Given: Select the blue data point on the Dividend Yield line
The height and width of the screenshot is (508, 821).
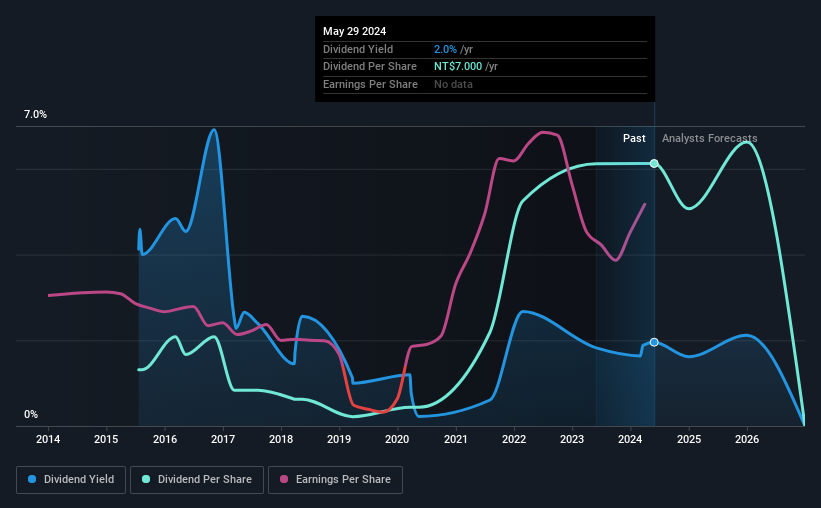Looking at the screenshot, I should point(654,342).
